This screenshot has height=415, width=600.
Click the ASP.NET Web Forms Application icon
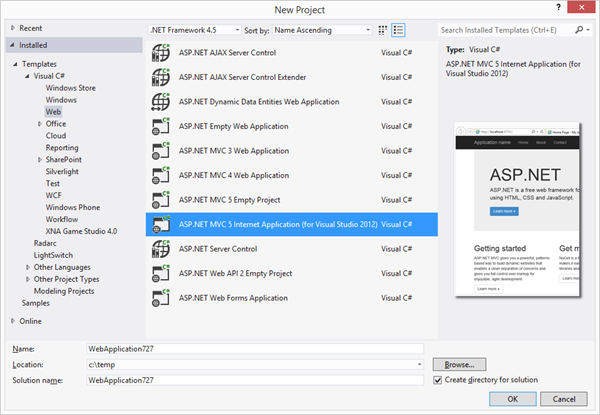click(x=161, y=298)
